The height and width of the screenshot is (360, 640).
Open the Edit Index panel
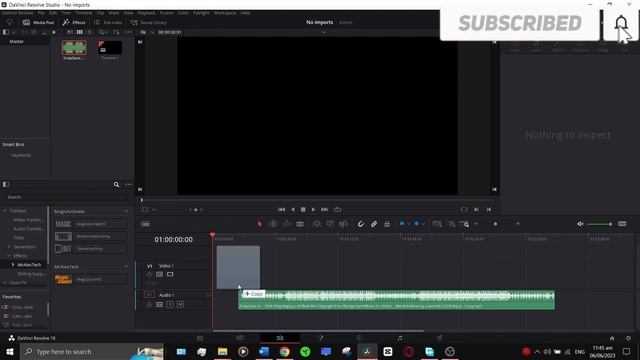(108, 22)
